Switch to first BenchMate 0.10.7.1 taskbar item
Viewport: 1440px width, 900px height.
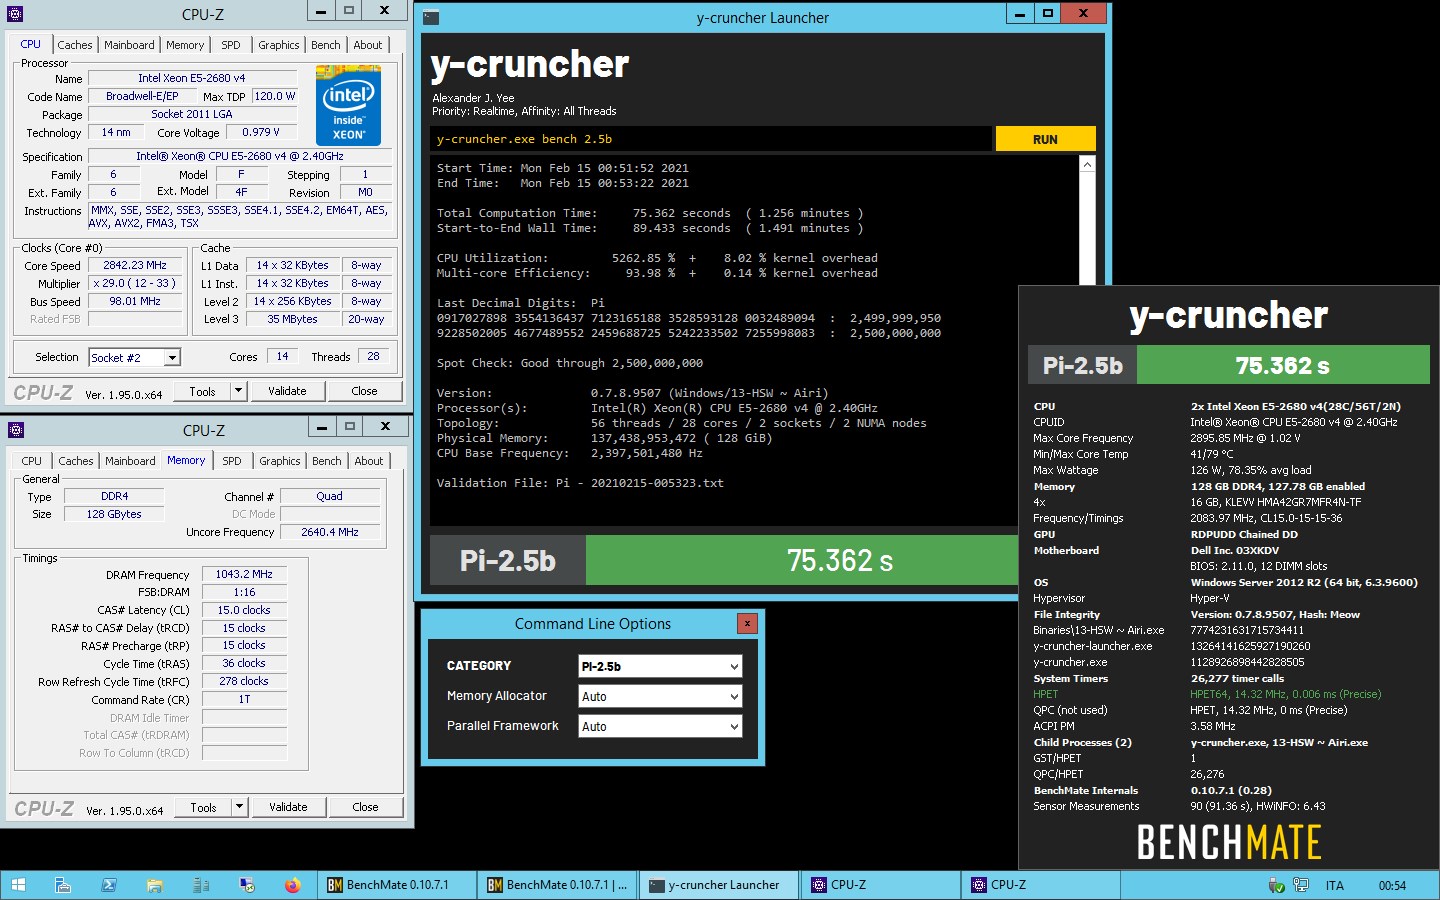click(395, 885)
